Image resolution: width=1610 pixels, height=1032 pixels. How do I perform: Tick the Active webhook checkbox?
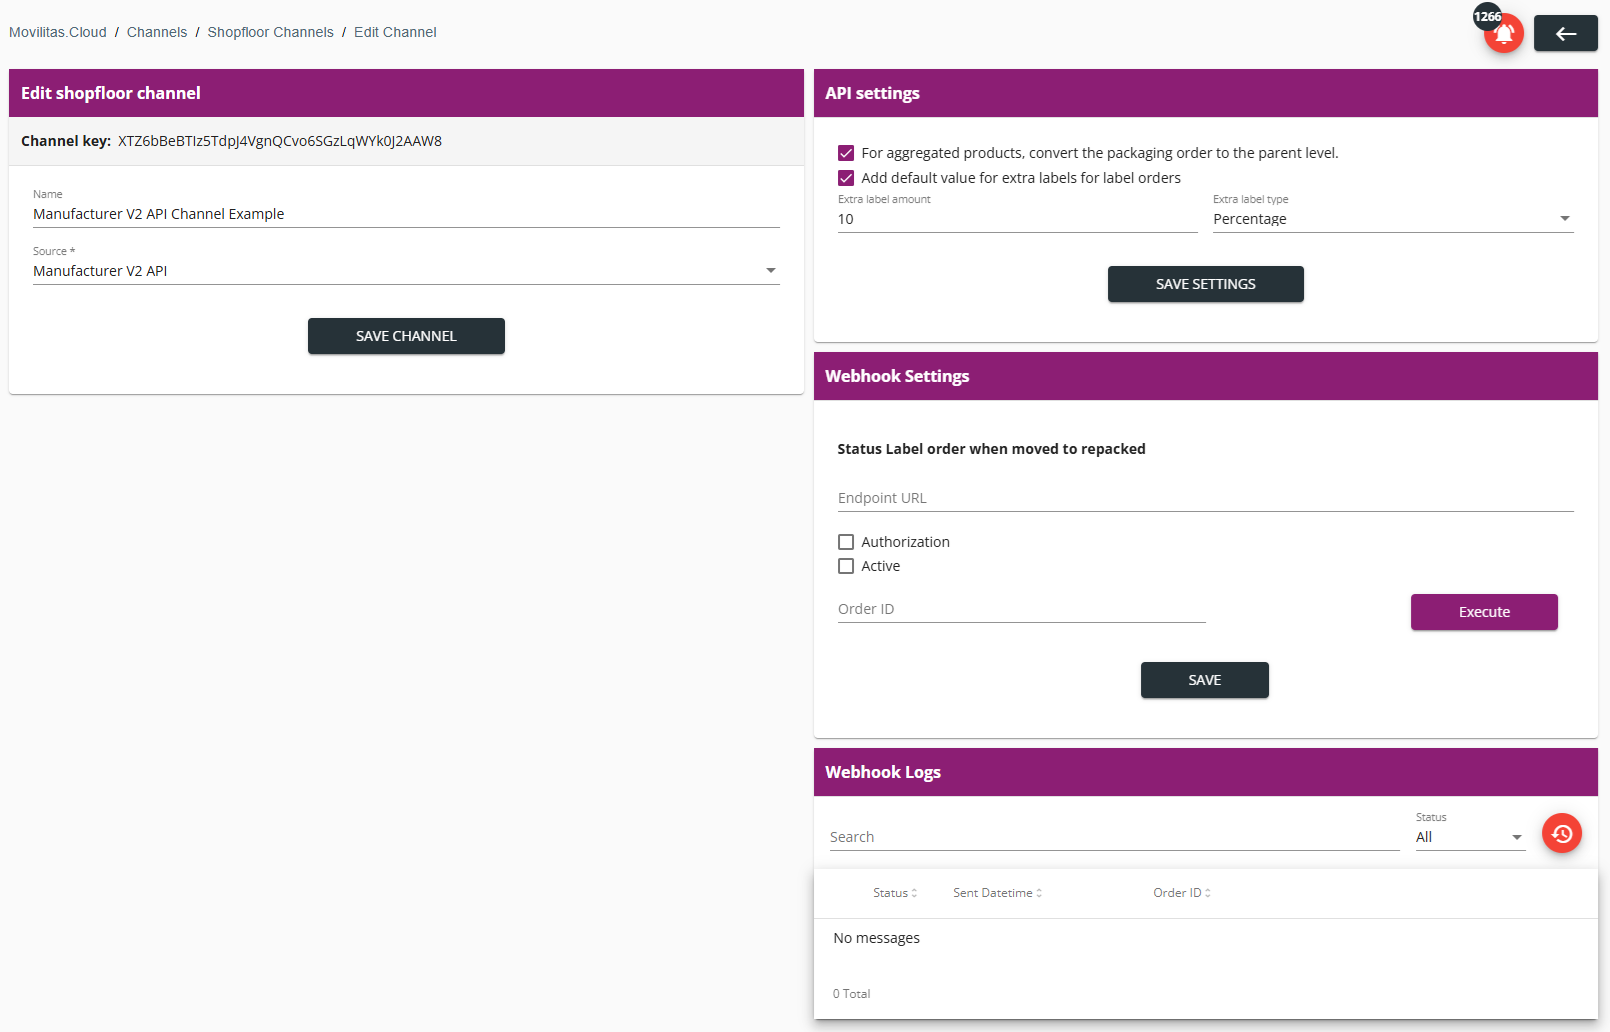(846, 566)
